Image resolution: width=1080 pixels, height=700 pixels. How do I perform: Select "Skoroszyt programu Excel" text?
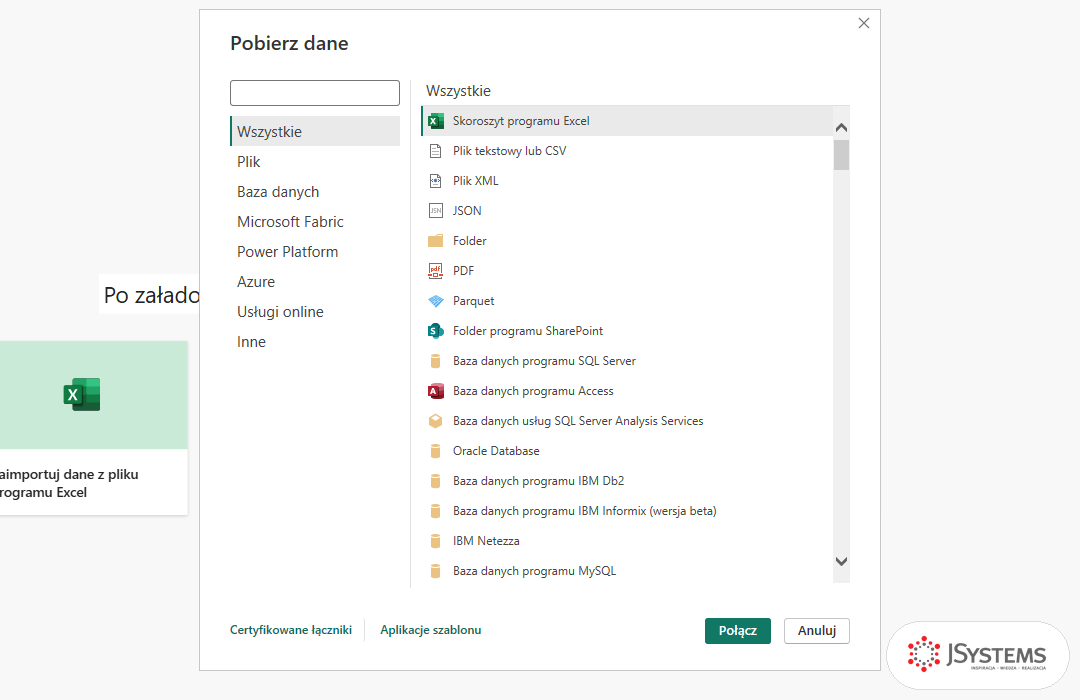pos(521,121)
